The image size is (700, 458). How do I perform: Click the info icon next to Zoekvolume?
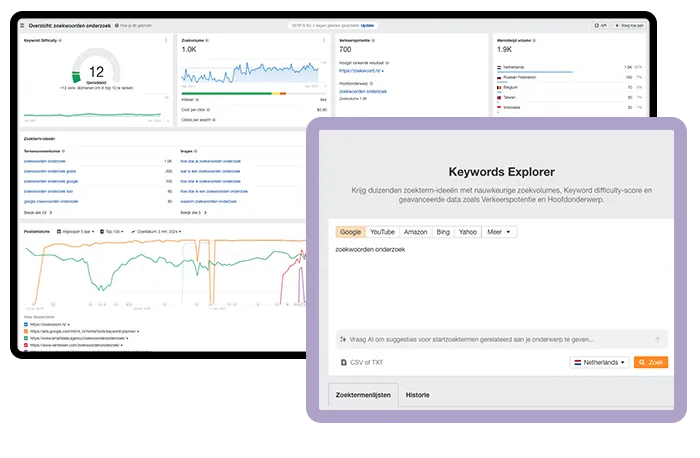point(207,40)
